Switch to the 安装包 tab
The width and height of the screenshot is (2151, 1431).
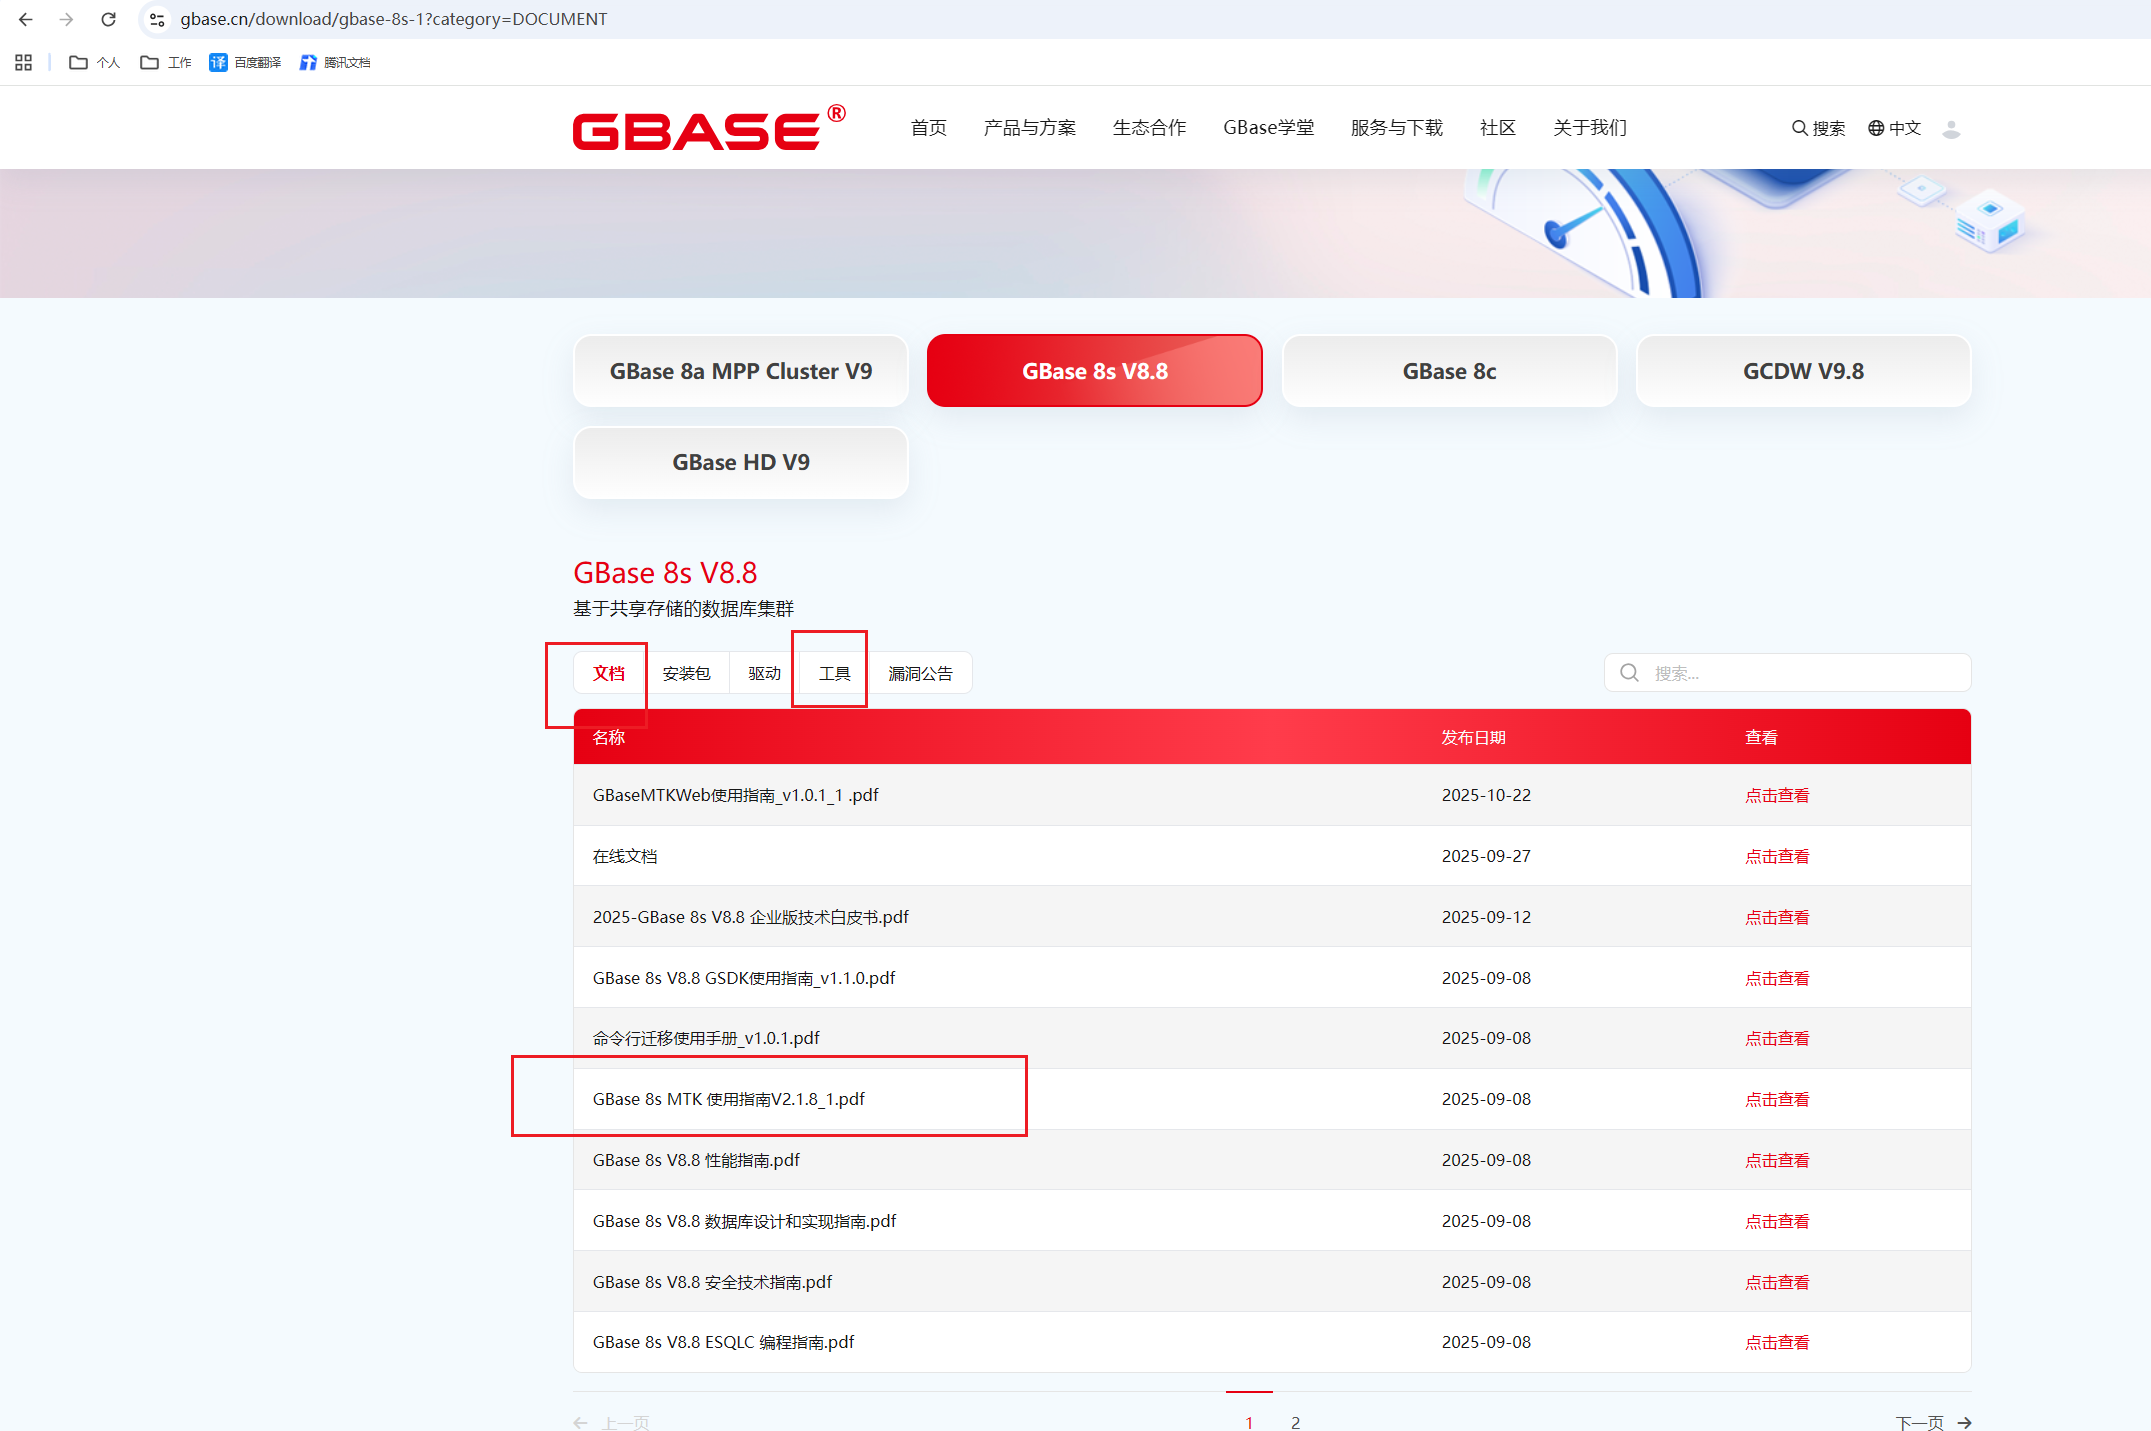coord(688,672)
